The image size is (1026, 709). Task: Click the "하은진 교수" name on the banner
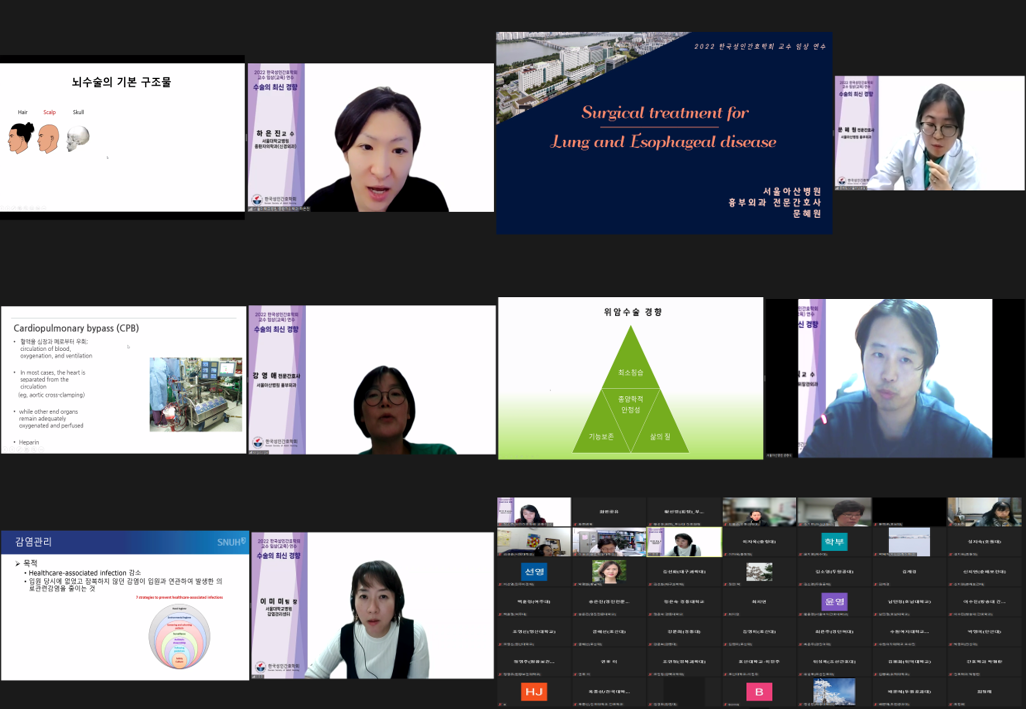coord(275,133)
